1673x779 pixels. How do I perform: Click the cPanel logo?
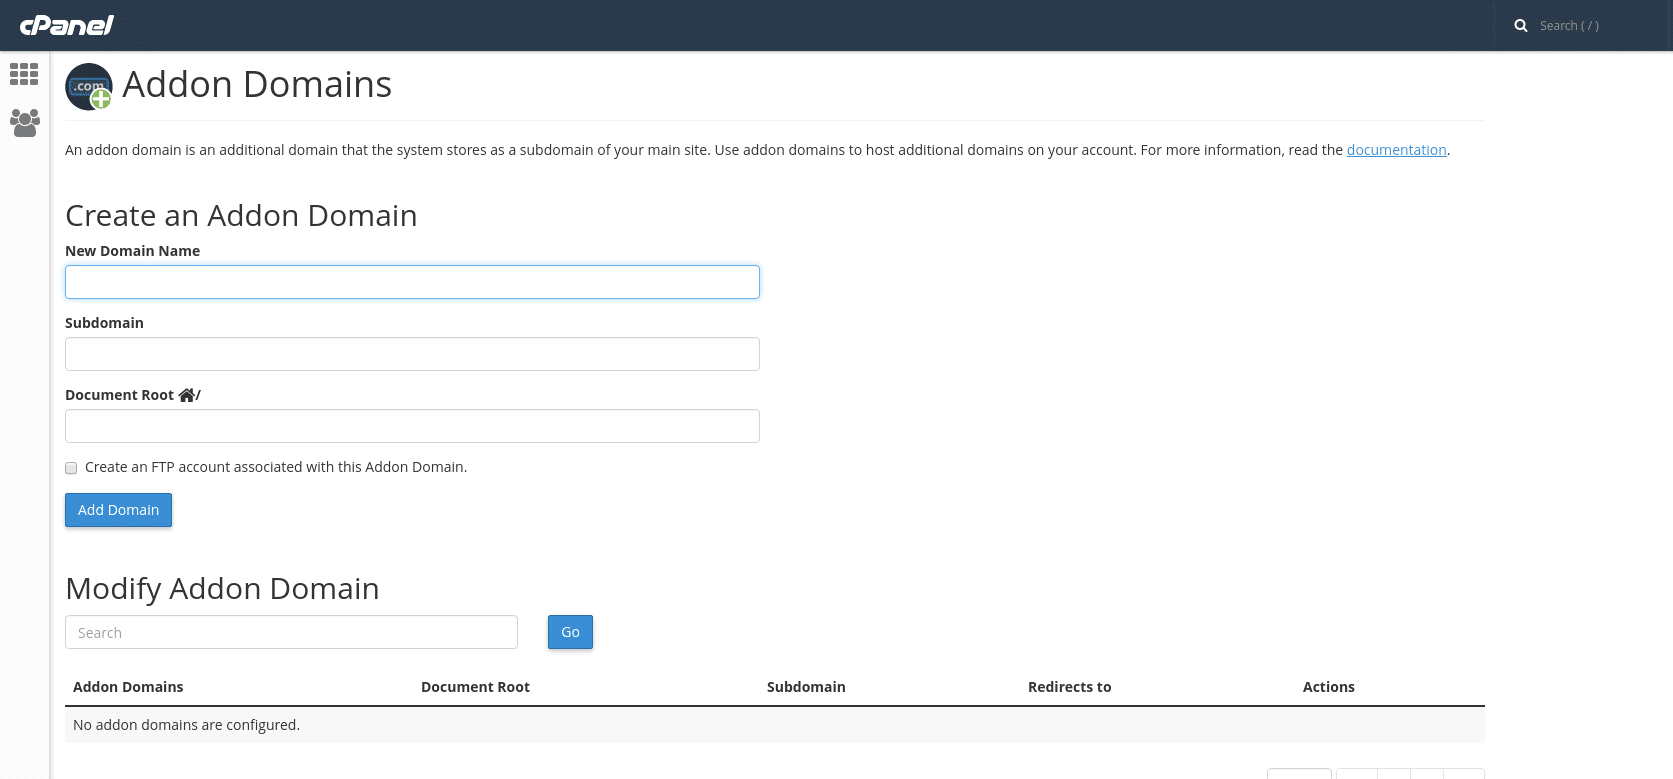[66, 25]
